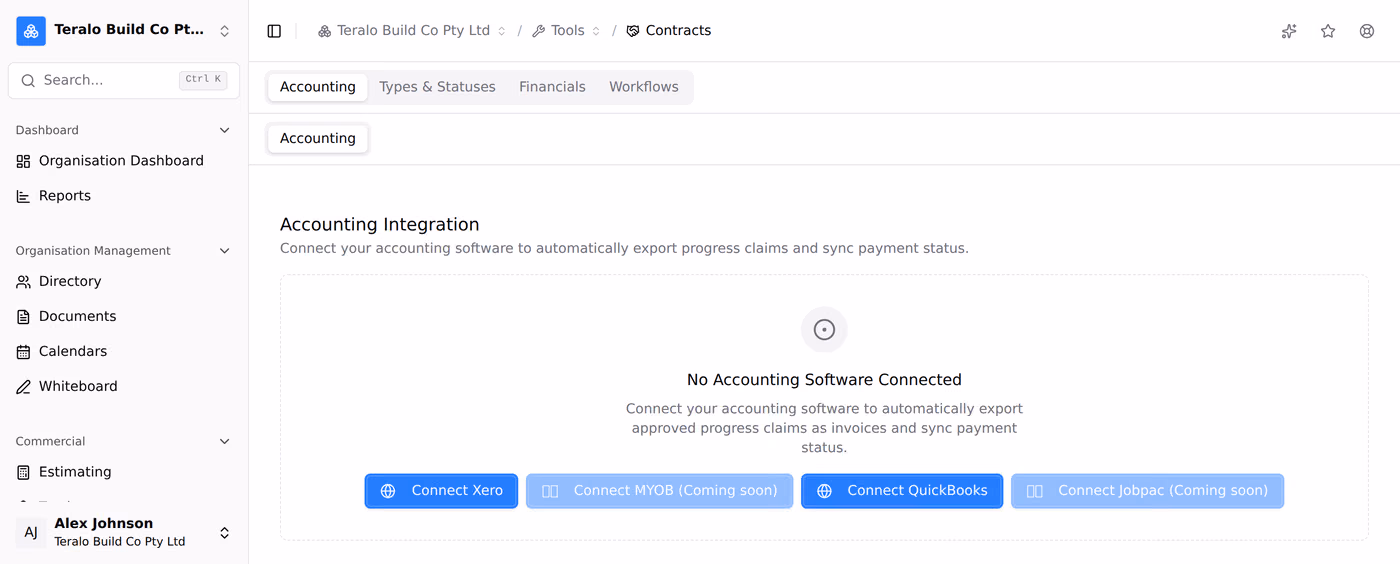Image resolution: width=1400 pixels, height=564 pixels.
Task: Click the breadcrumb organisation icon
Action: click(324, 31)
